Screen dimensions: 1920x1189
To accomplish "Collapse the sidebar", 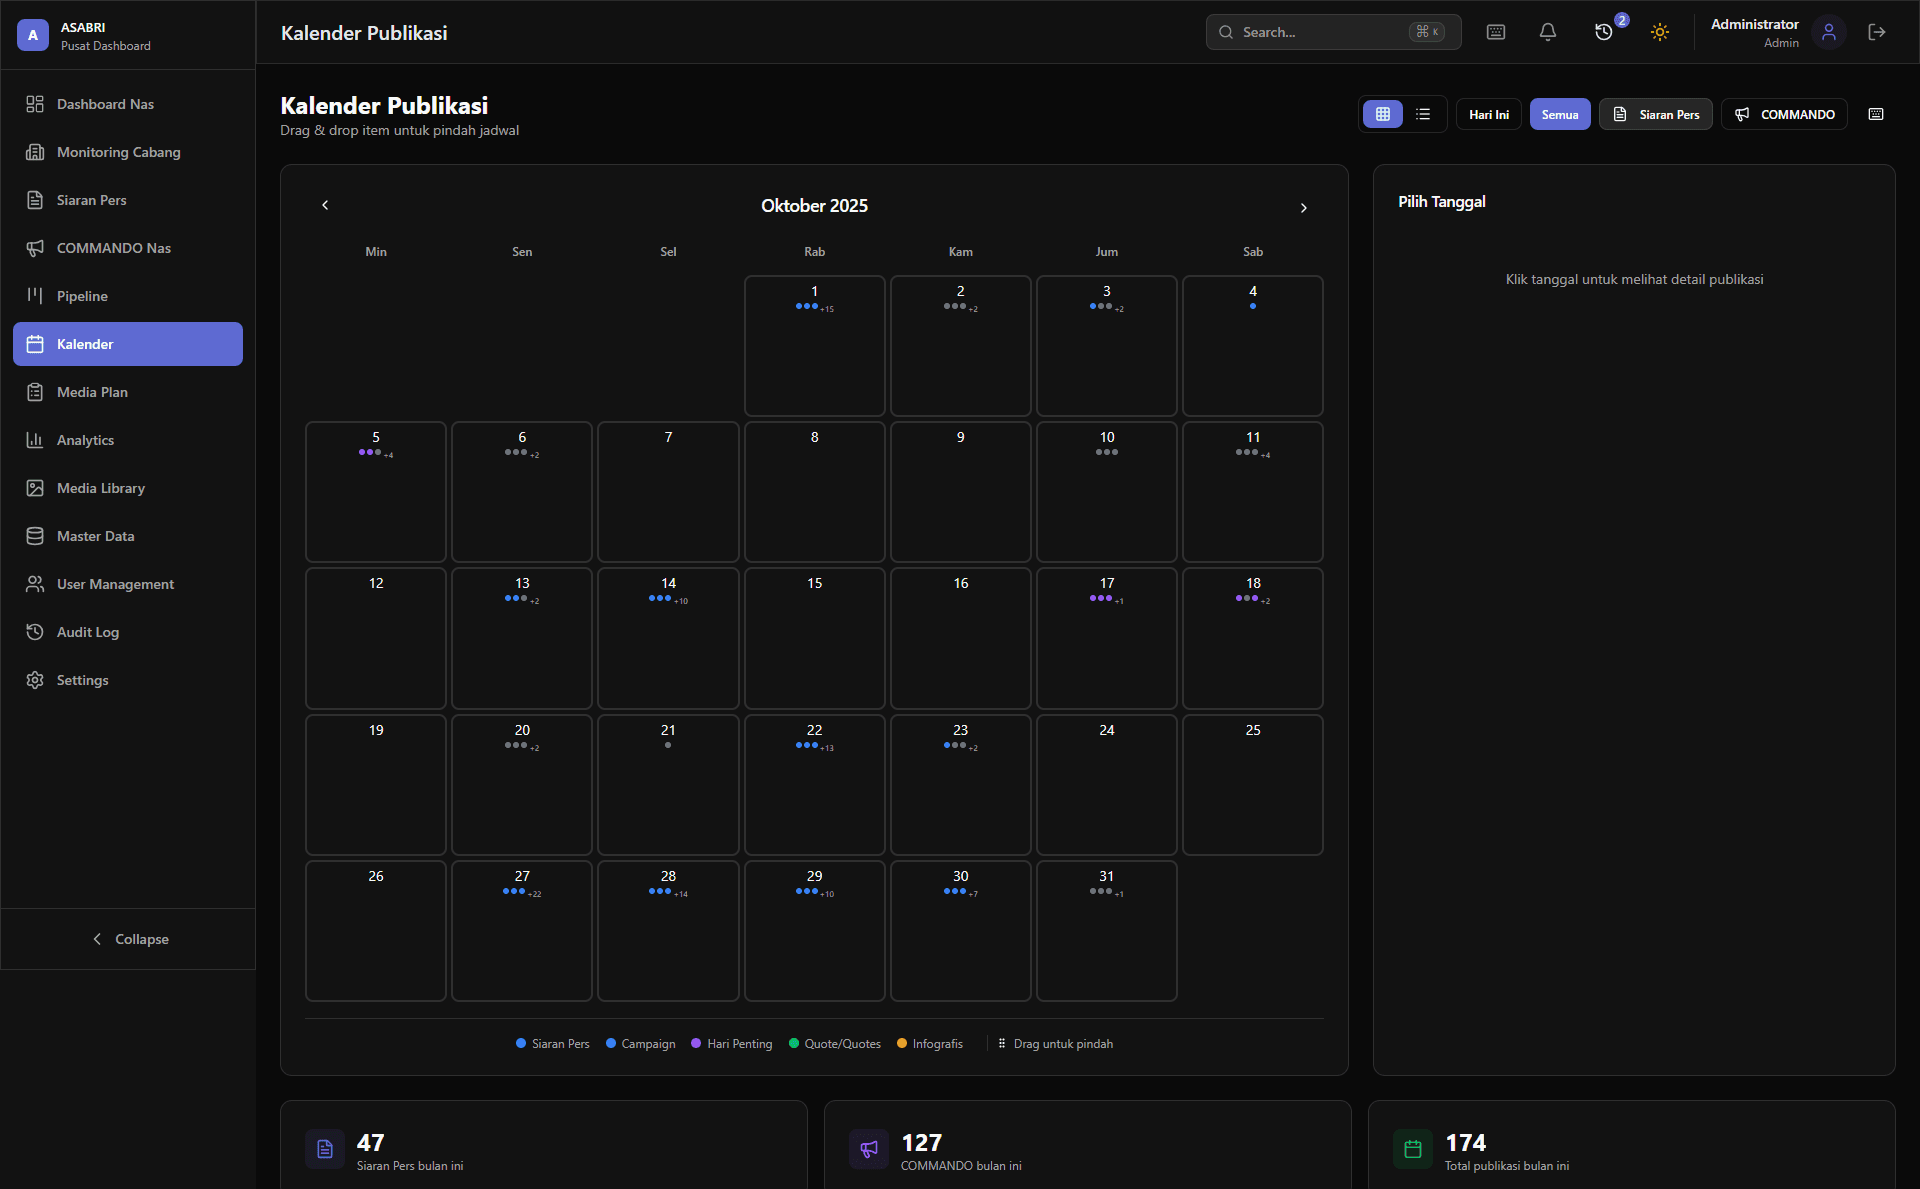I will coord(128,939).
